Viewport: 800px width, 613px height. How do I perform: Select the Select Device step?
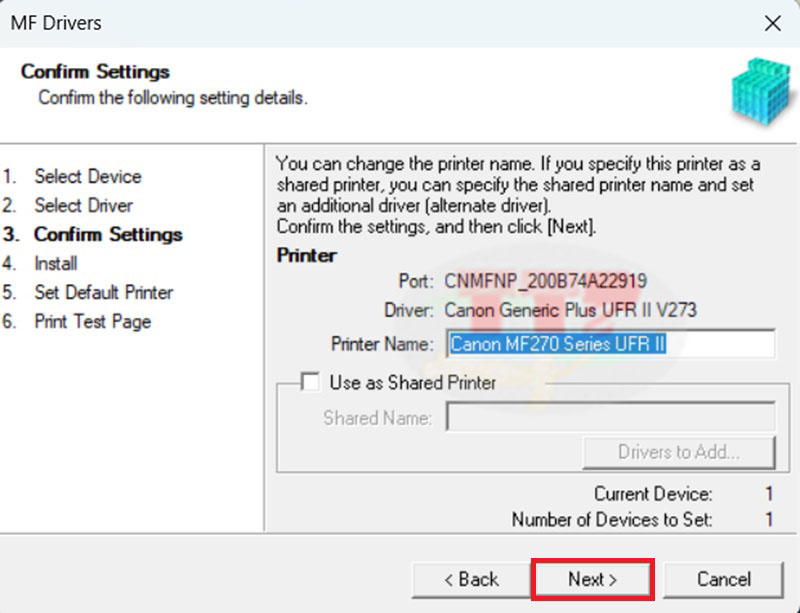(87, 176)
